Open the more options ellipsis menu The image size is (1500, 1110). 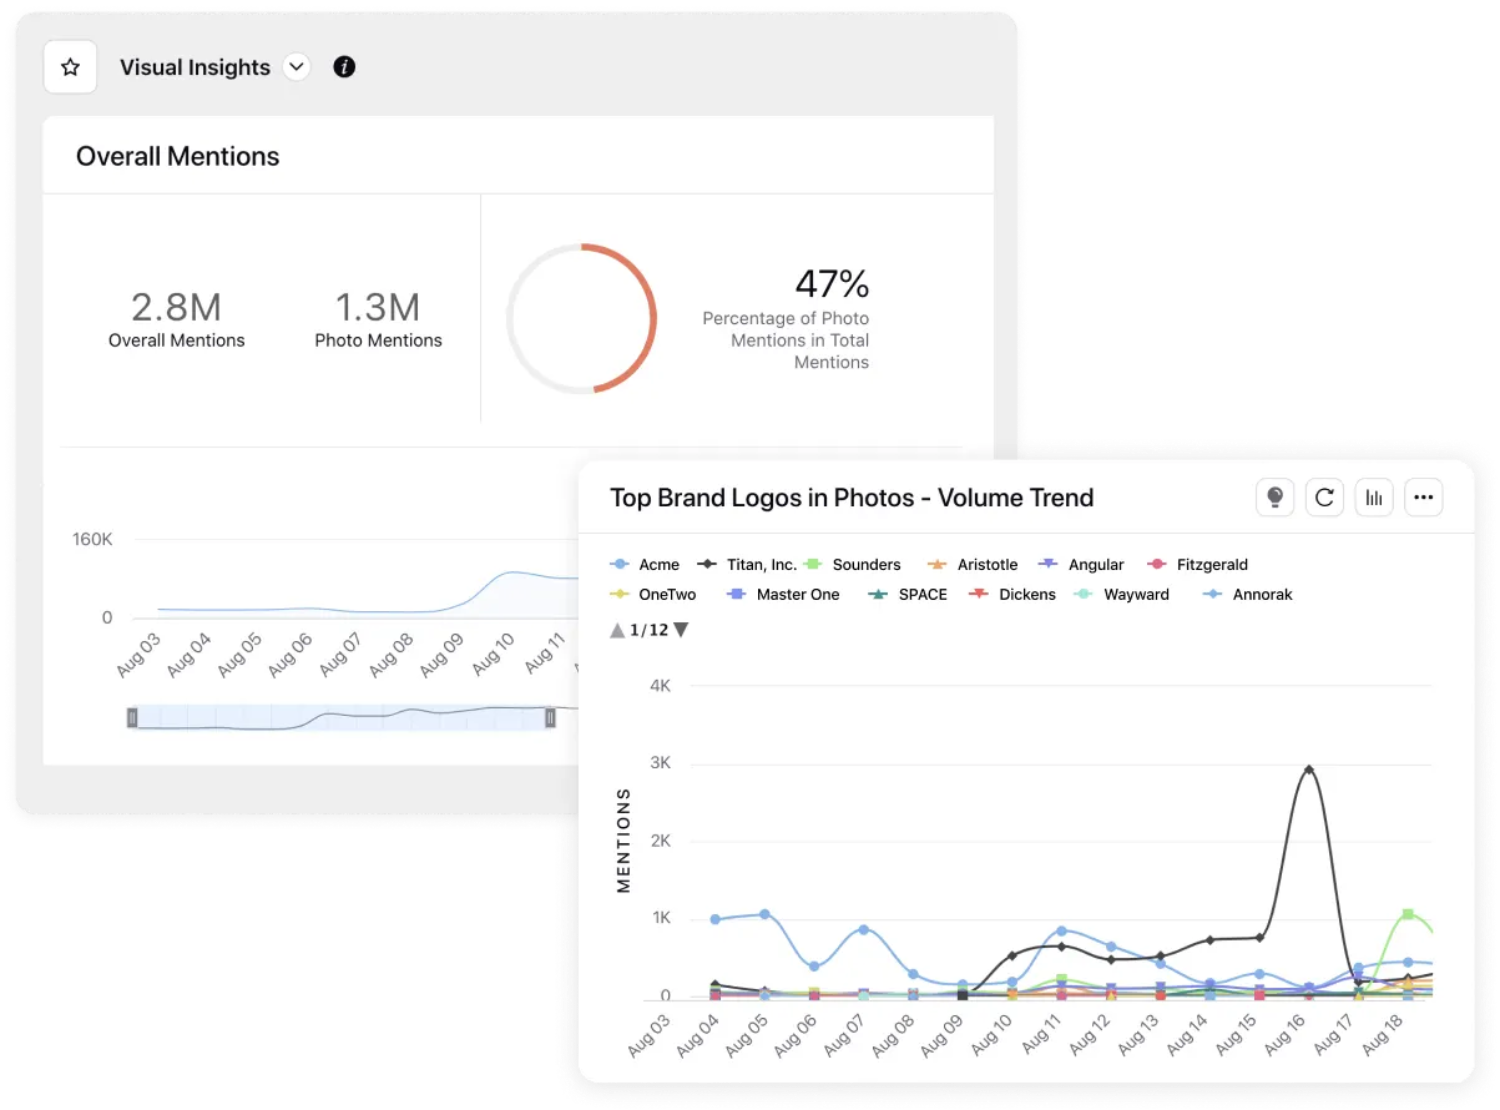point(1423,497)
